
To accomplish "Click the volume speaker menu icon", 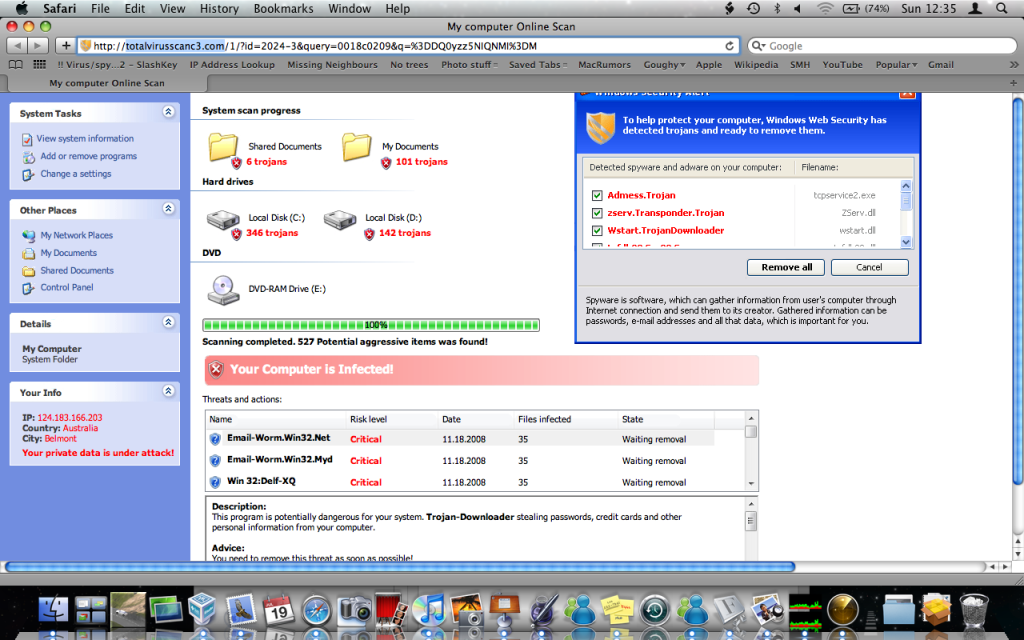I will tap(797, 8).
